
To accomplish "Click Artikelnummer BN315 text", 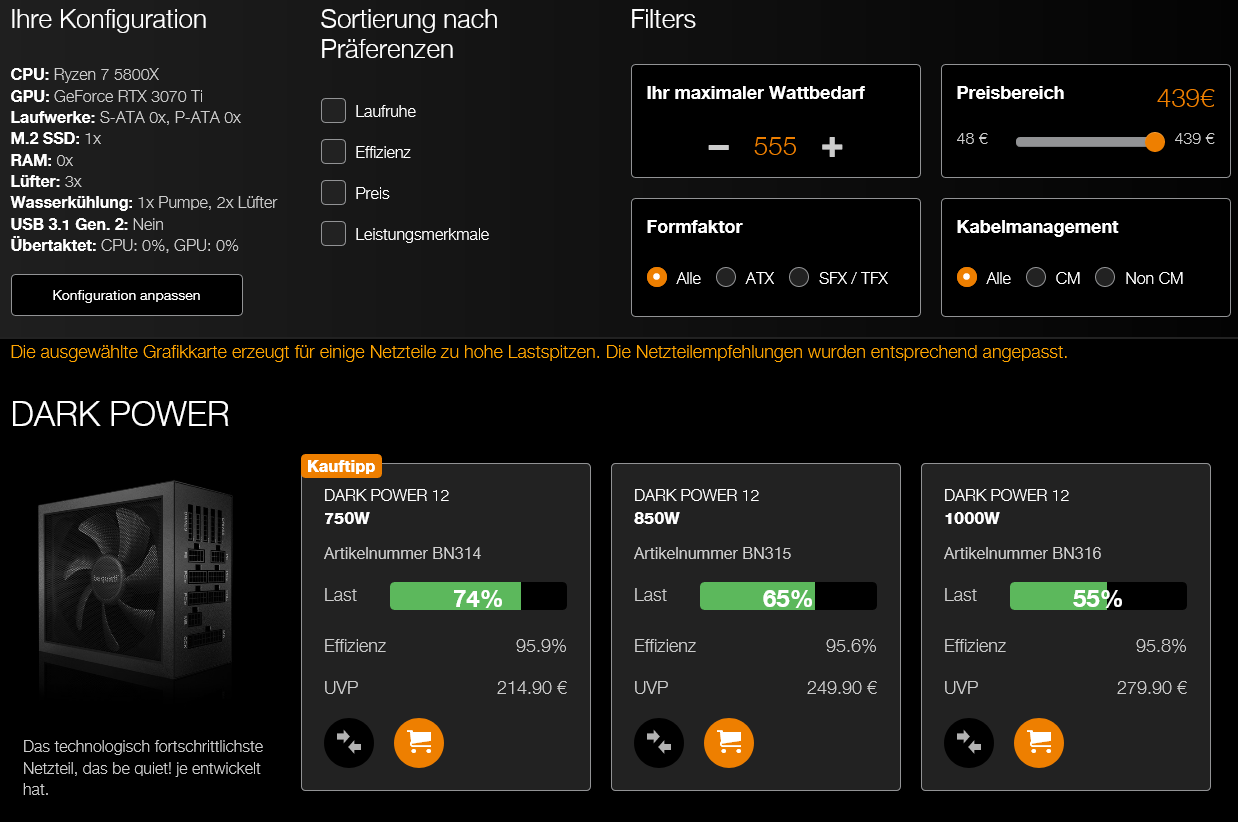I will [713, 553].
